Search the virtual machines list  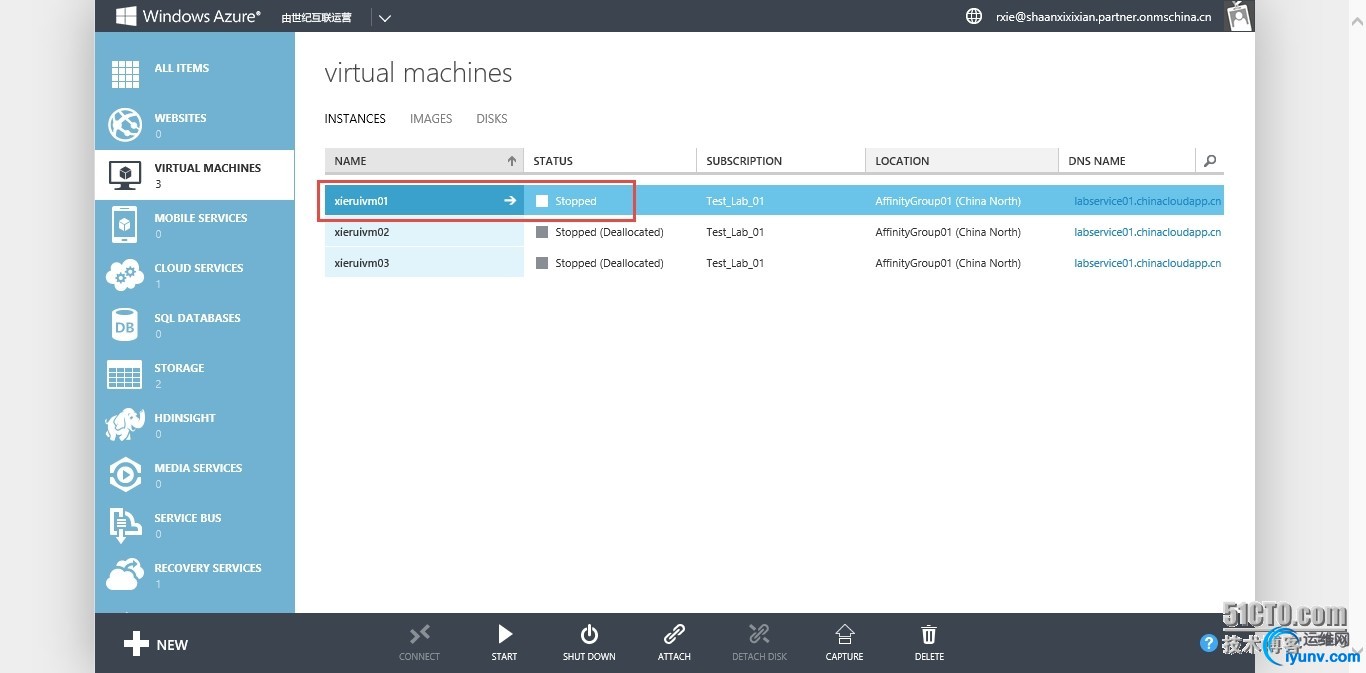pos(1210,161)
